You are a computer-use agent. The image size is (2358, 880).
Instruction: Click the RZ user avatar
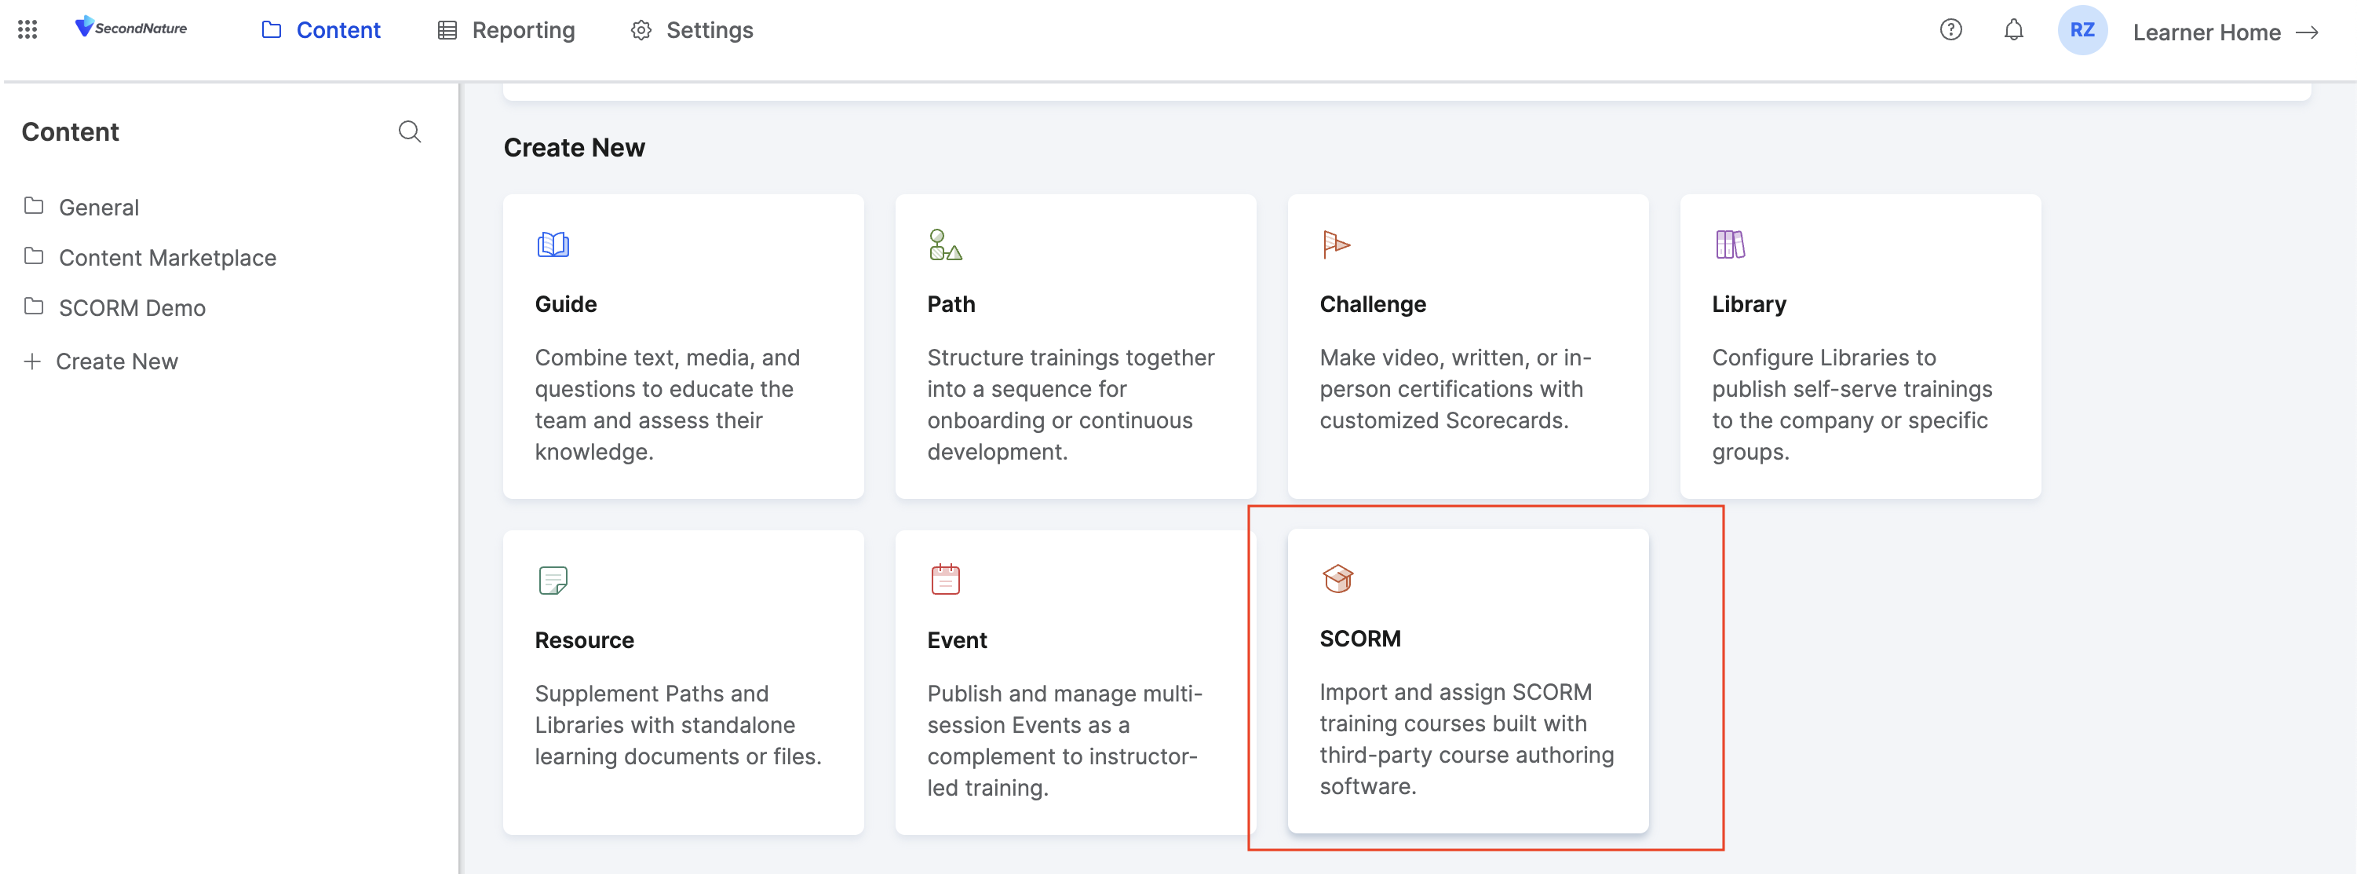[x=2081, y=30]
